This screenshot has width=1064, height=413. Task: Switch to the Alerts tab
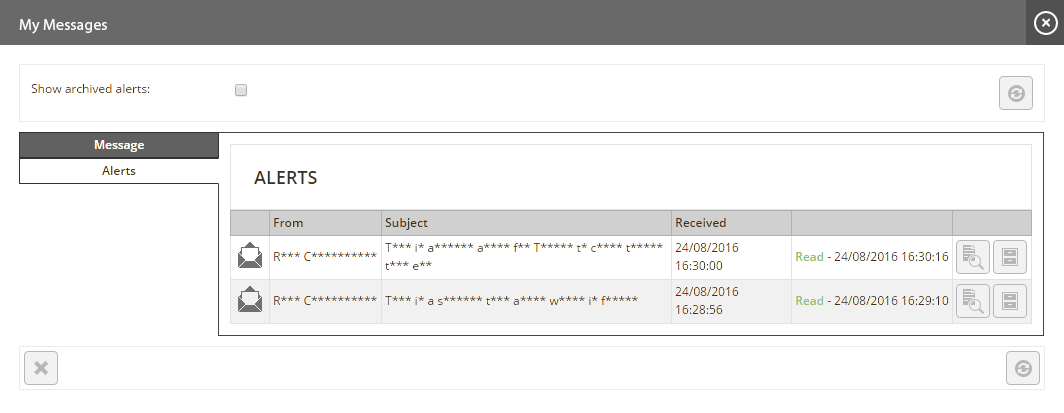coord(119,171)
